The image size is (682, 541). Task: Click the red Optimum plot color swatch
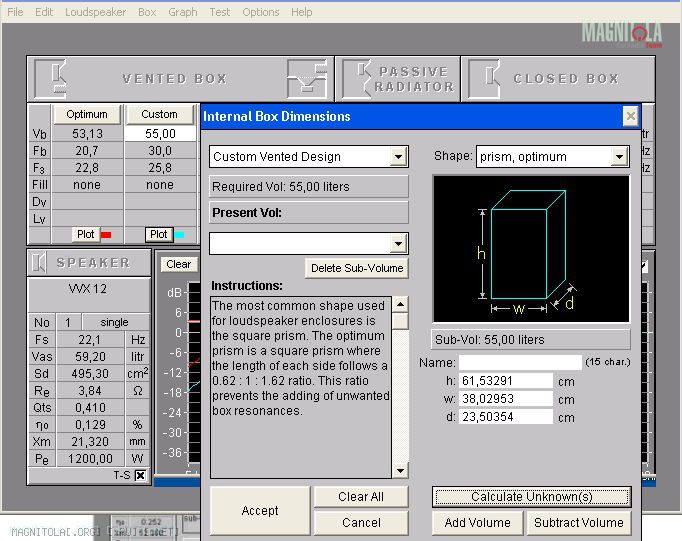[x=106, y=235]
